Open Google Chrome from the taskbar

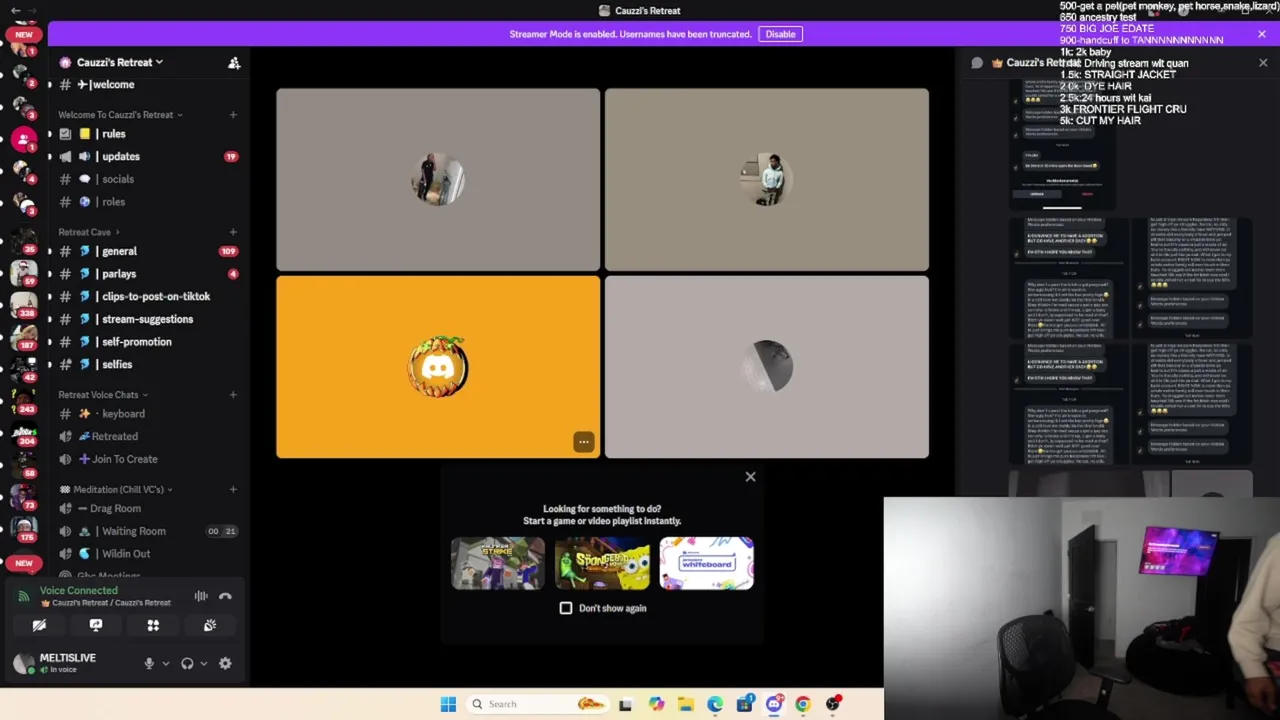coord(802,704)
